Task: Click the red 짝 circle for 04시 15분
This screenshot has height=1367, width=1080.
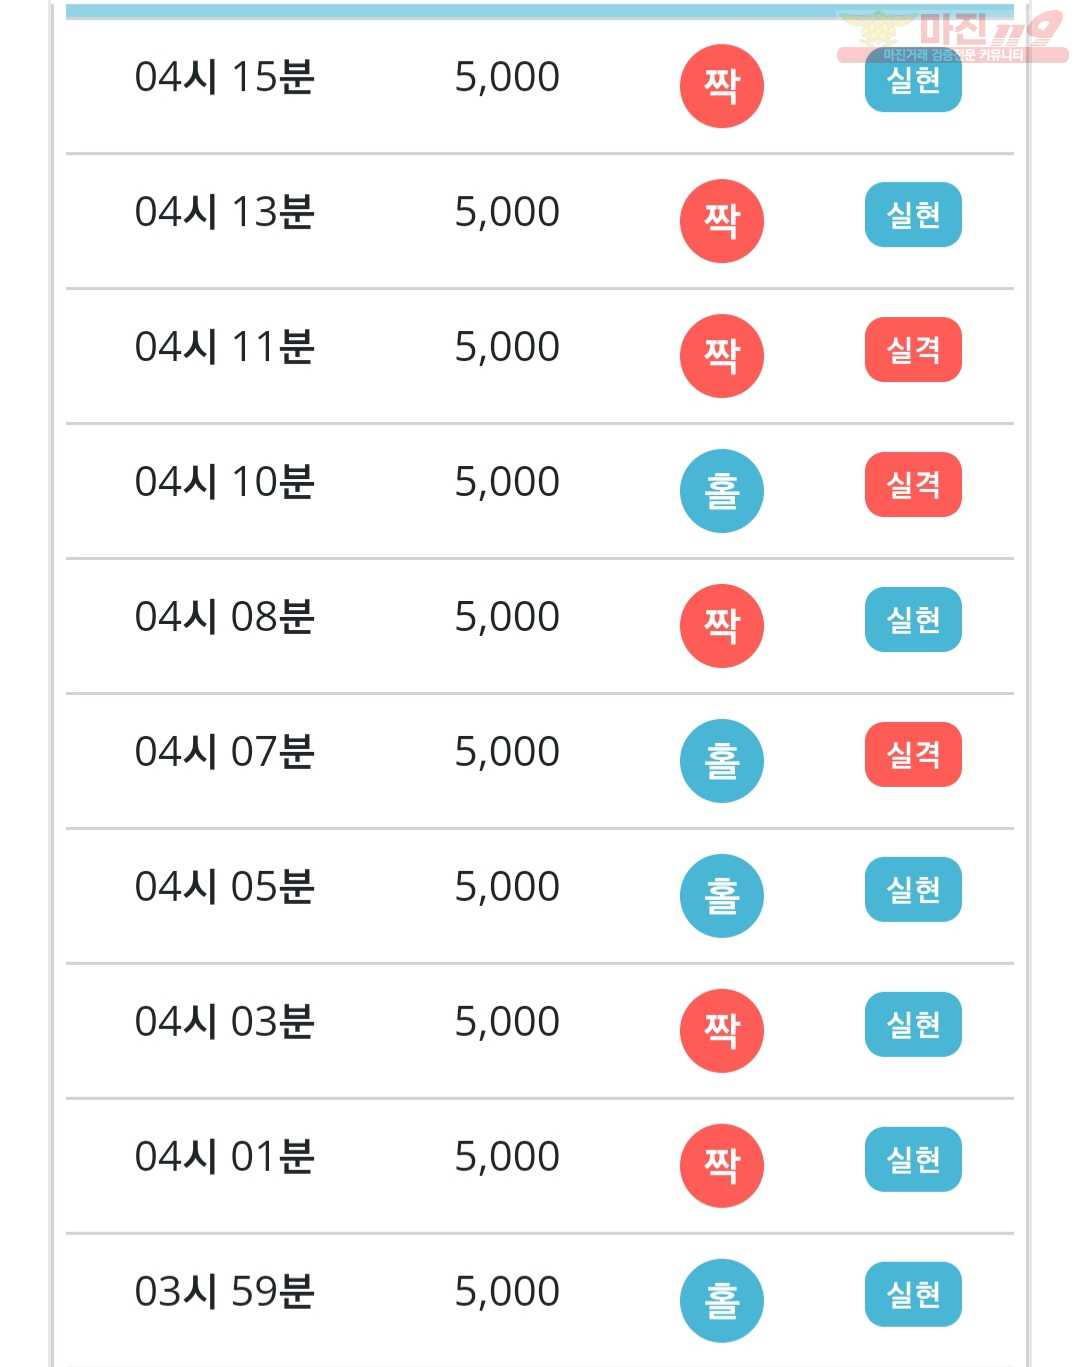Action: 721,86
